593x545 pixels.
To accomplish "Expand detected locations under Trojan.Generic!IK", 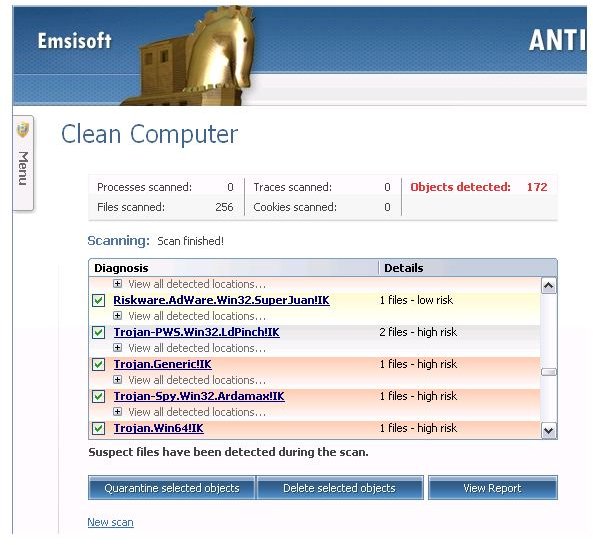I will coord(118,380).
